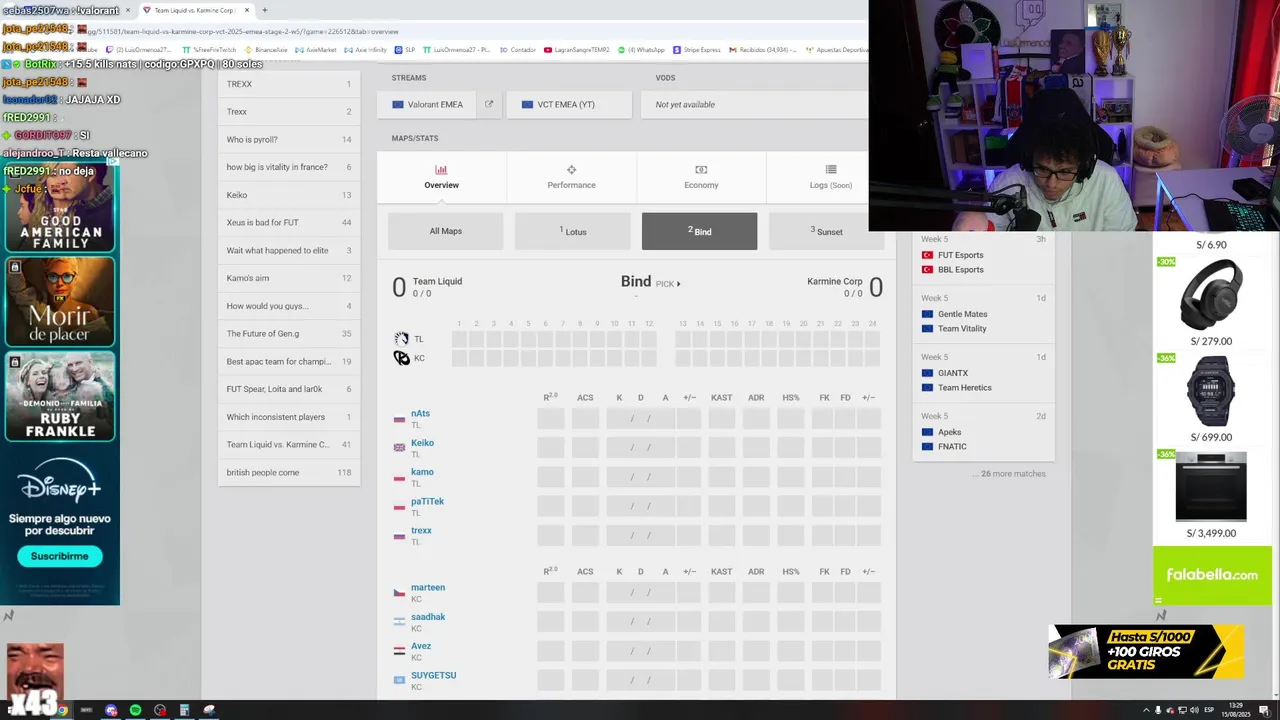Open a new browser tab with plus button
Viewport: 1280px width, 720px height.
pos(264,10)
